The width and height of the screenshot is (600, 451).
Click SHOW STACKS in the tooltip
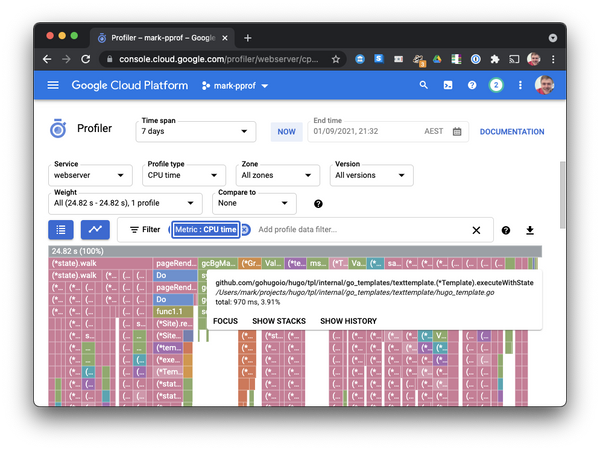[279, 321]
